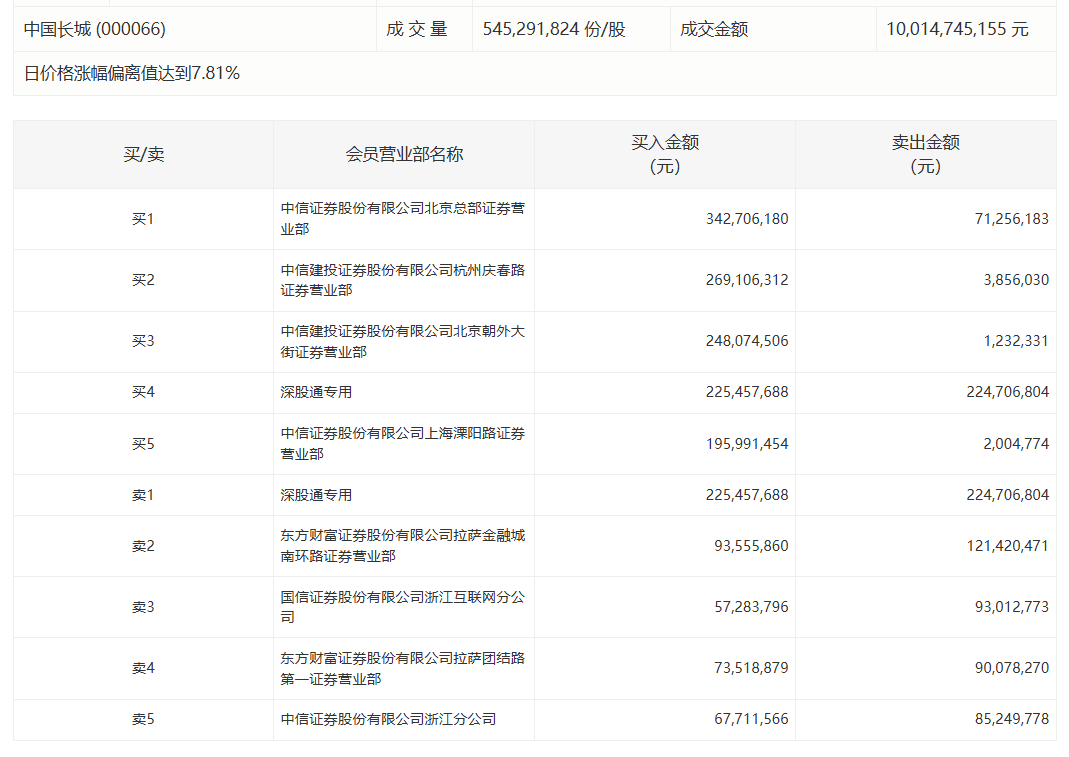Select the stock name 中国长城 (000066)
Image resolution: width=1069 pixels, height=757 pixels.
coord(95,29)
